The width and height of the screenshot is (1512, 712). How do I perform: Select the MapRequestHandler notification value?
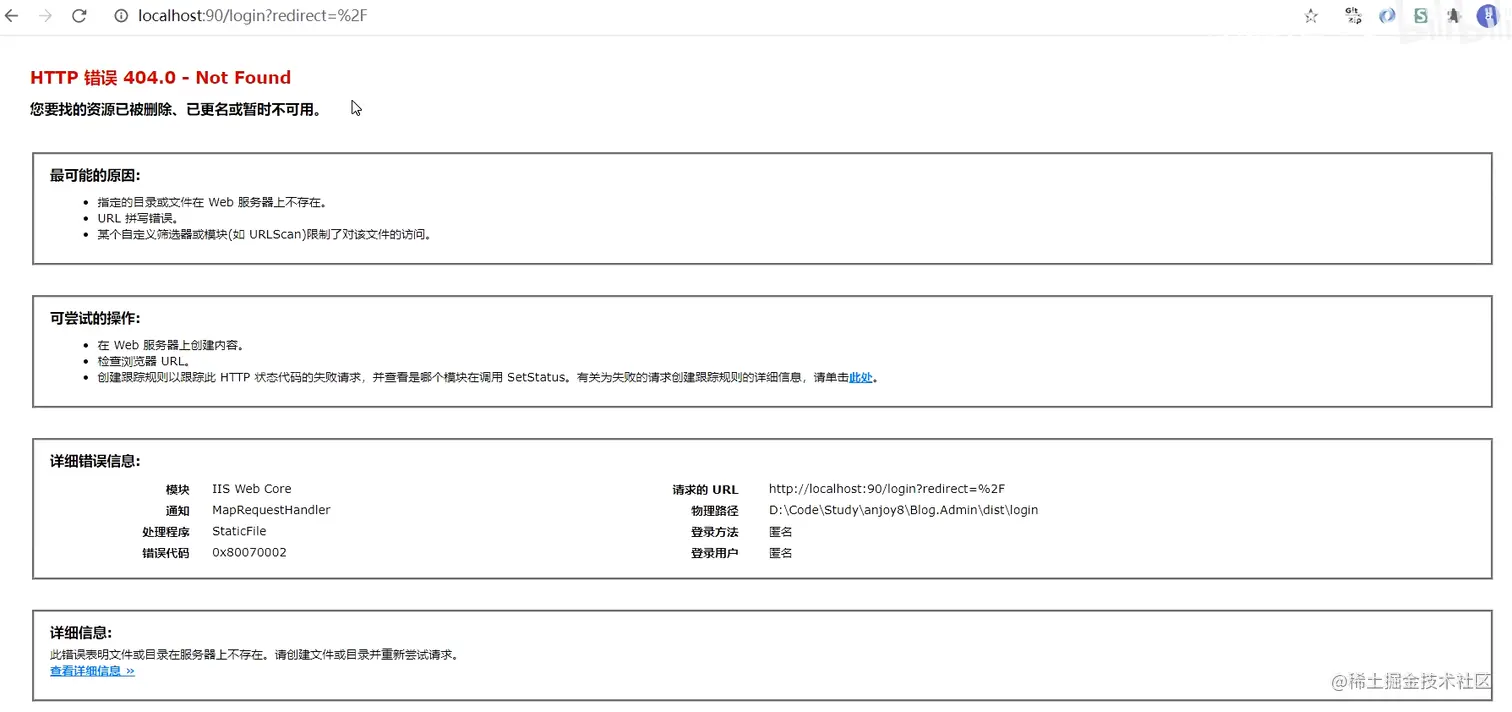click(271, 510)
